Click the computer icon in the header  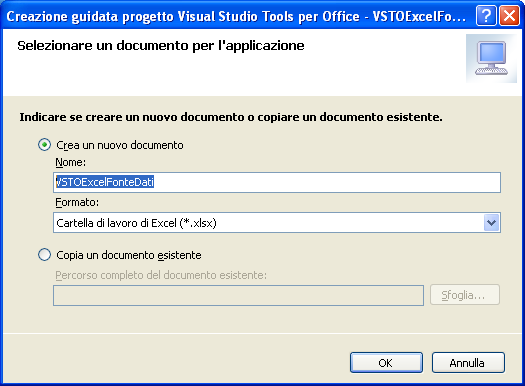click(x=491, y=58)
